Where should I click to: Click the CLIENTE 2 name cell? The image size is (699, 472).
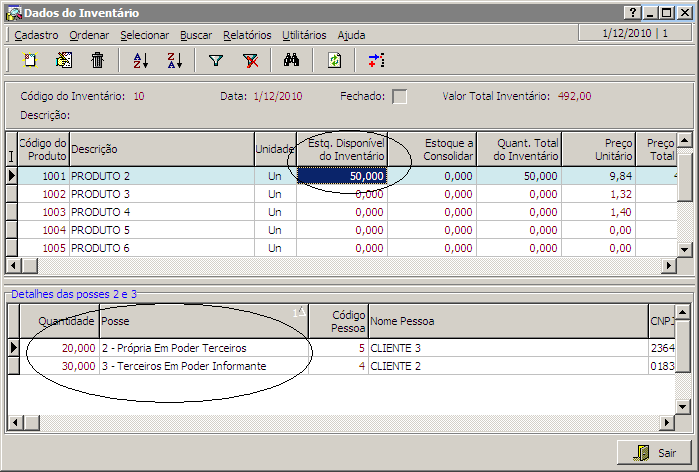(x=508, y=366)
